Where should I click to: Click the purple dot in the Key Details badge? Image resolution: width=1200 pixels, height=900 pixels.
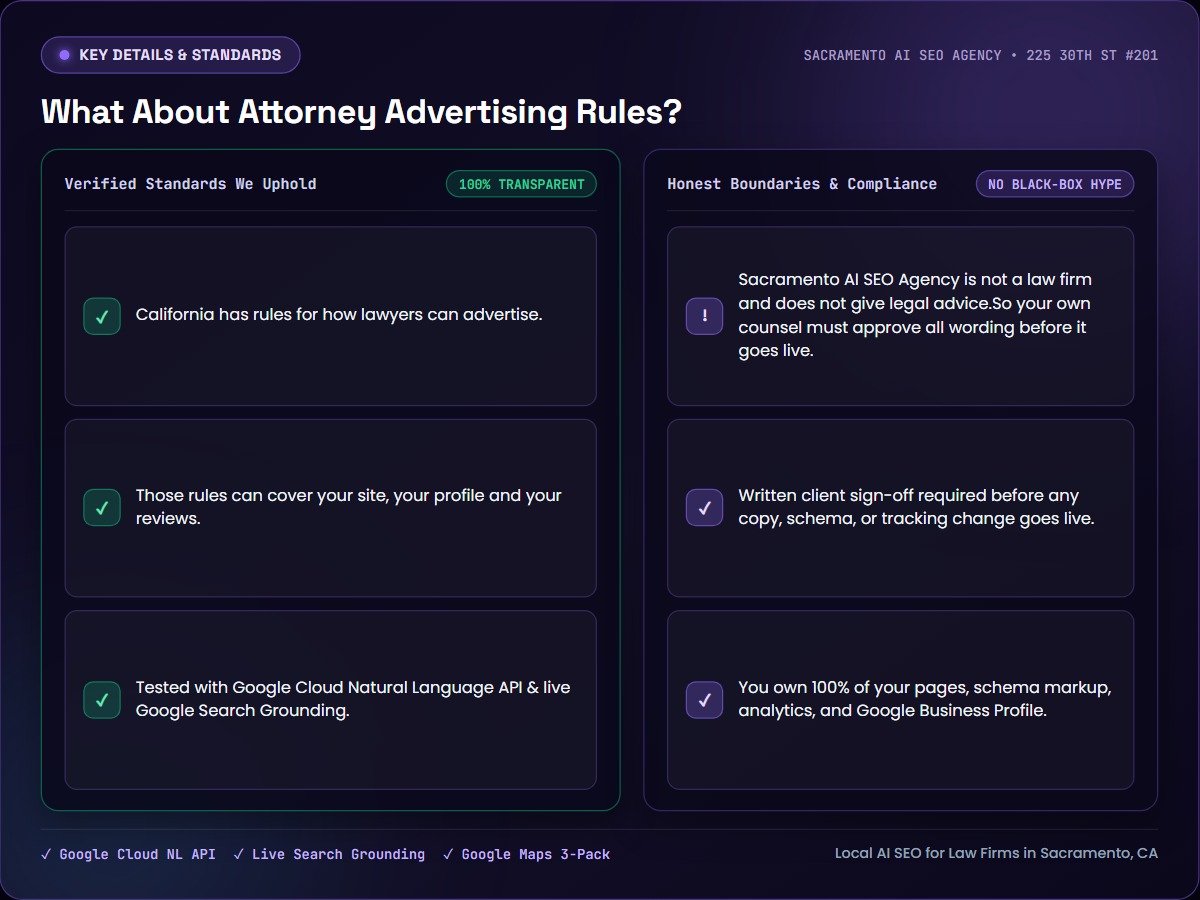65,55
